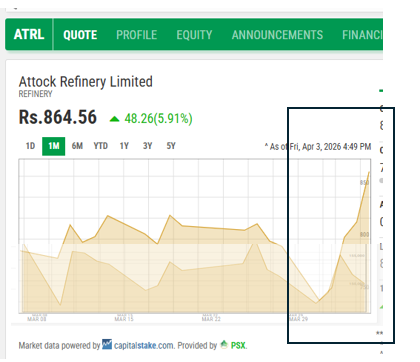
Task: Select the 1M chart range
Action: pyautogui.click(x=54, y=146)
